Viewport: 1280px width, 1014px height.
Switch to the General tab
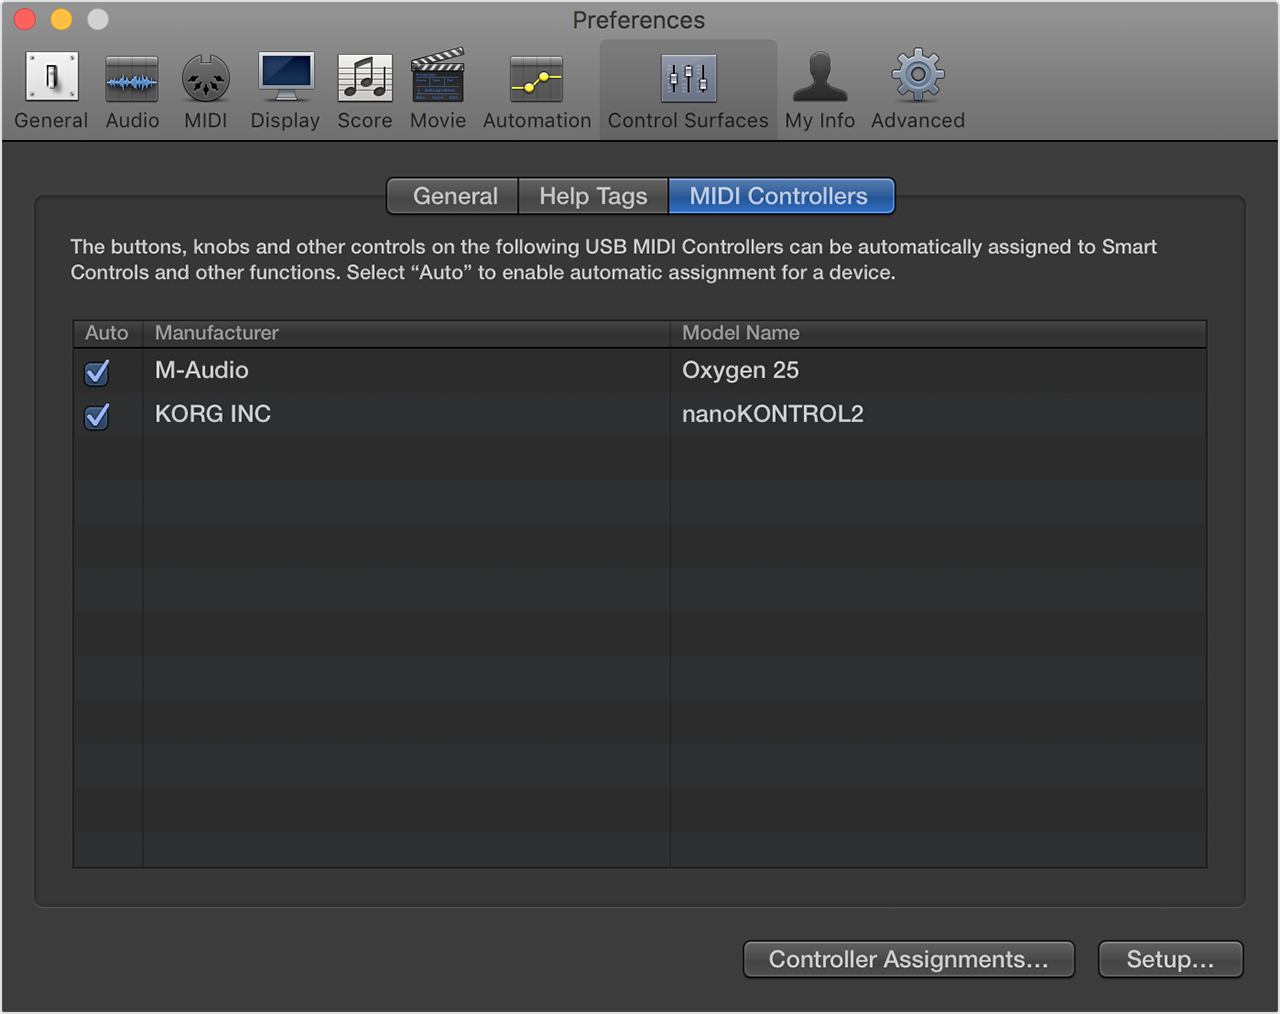453,196
